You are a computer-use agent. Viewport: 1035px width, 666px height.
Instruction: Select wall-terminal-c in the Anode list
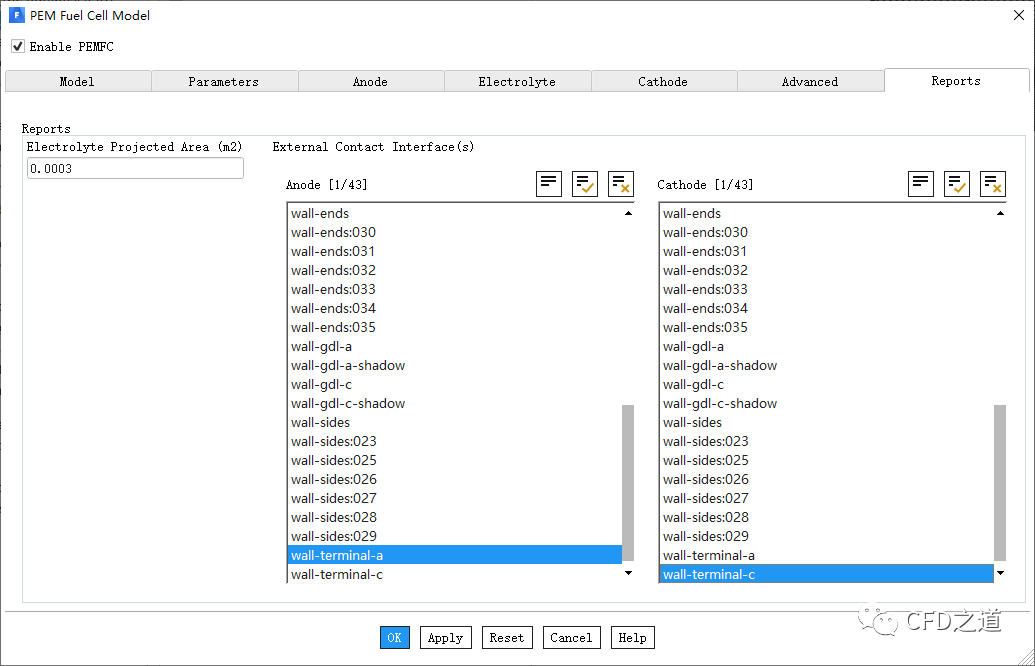tap(337, 574)
